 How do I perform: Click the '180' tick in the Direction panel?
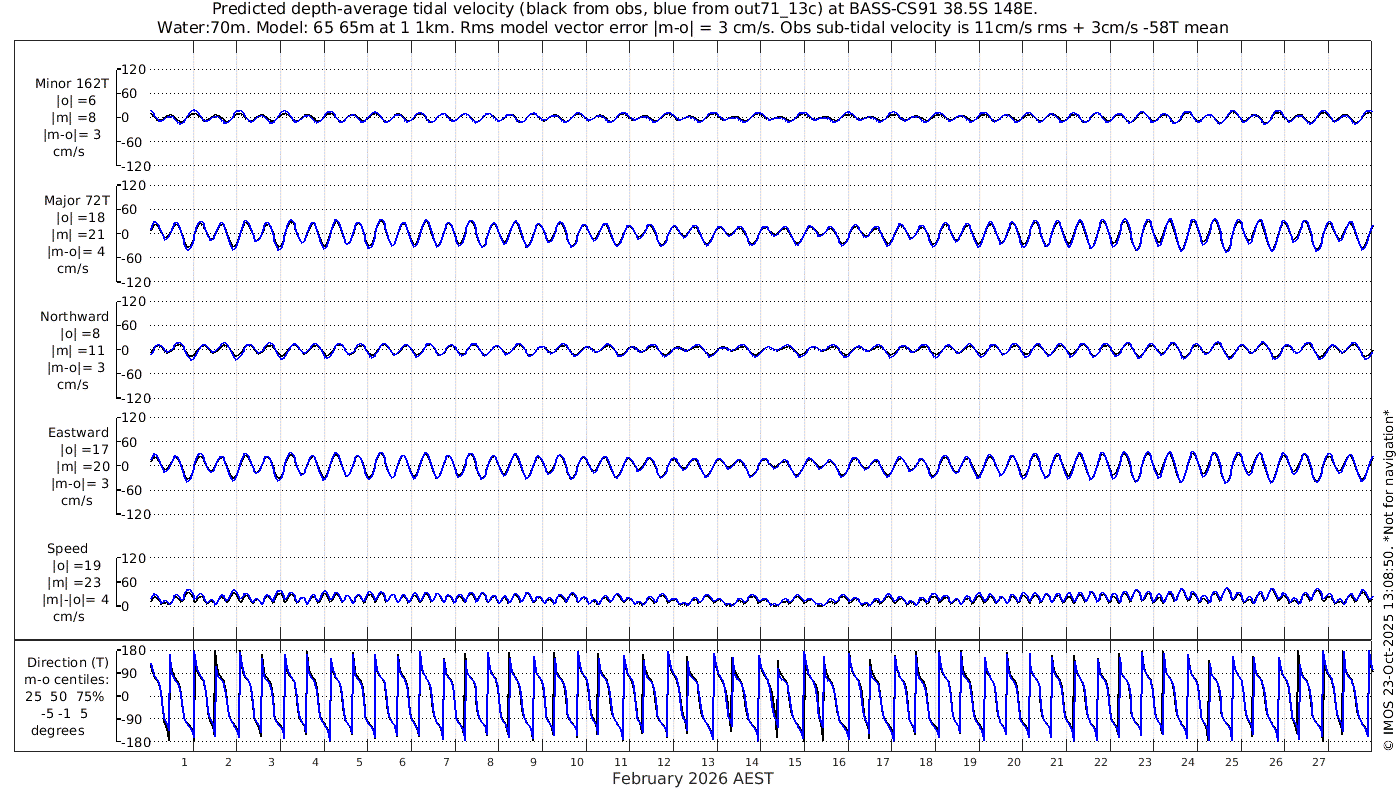(x=134, y=650)
